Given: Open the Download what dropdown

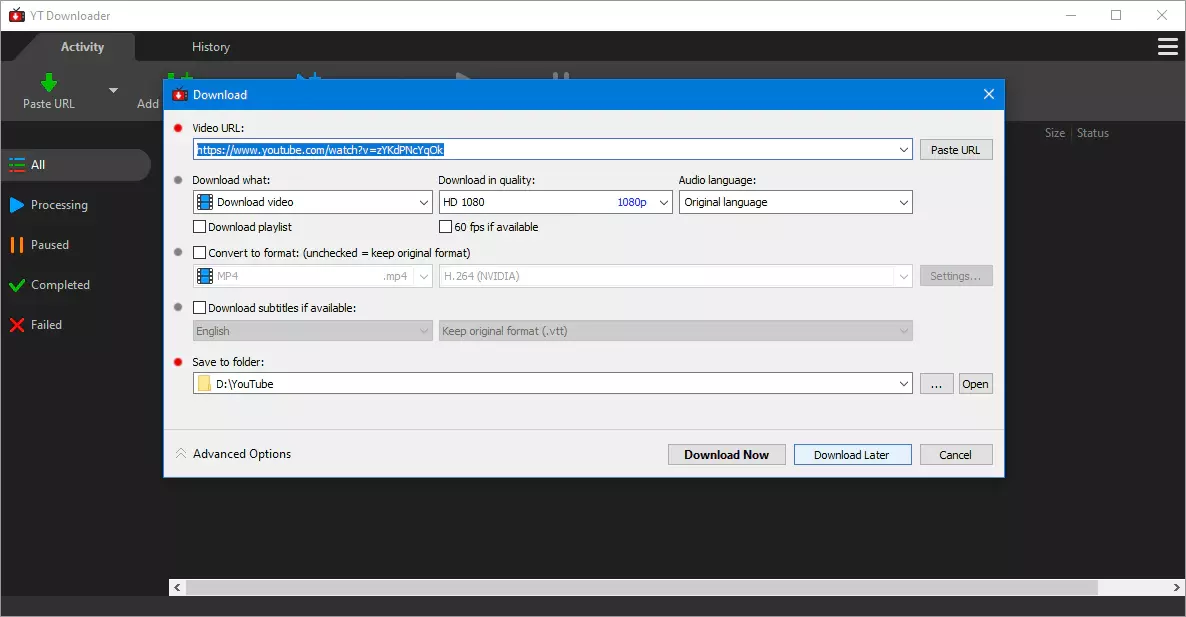Looking at the screenshot, I should tap(312, 202).
